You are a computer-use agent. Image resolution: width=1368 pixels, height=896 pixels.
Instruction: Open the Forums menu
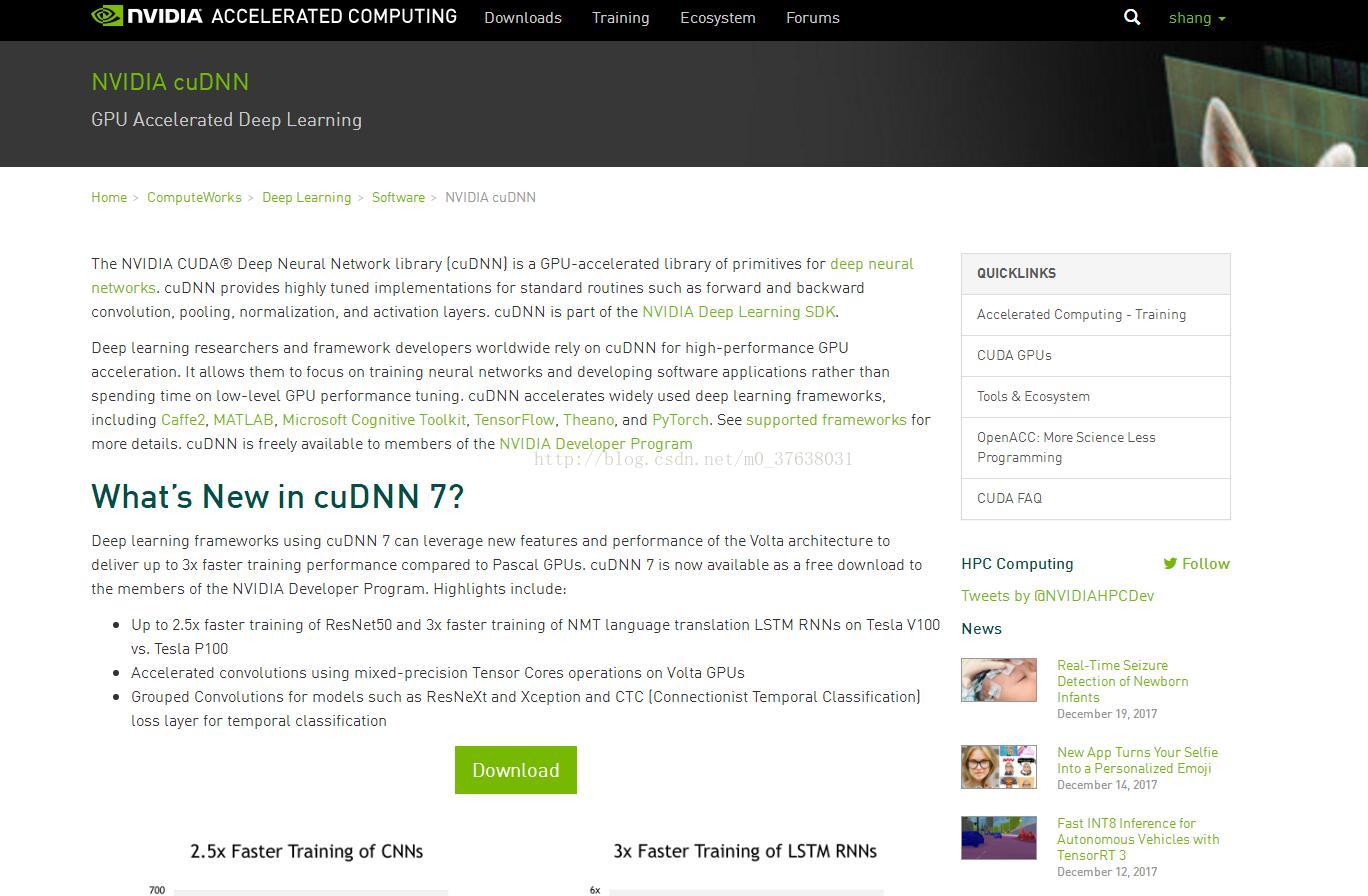[x=813, y=18]
